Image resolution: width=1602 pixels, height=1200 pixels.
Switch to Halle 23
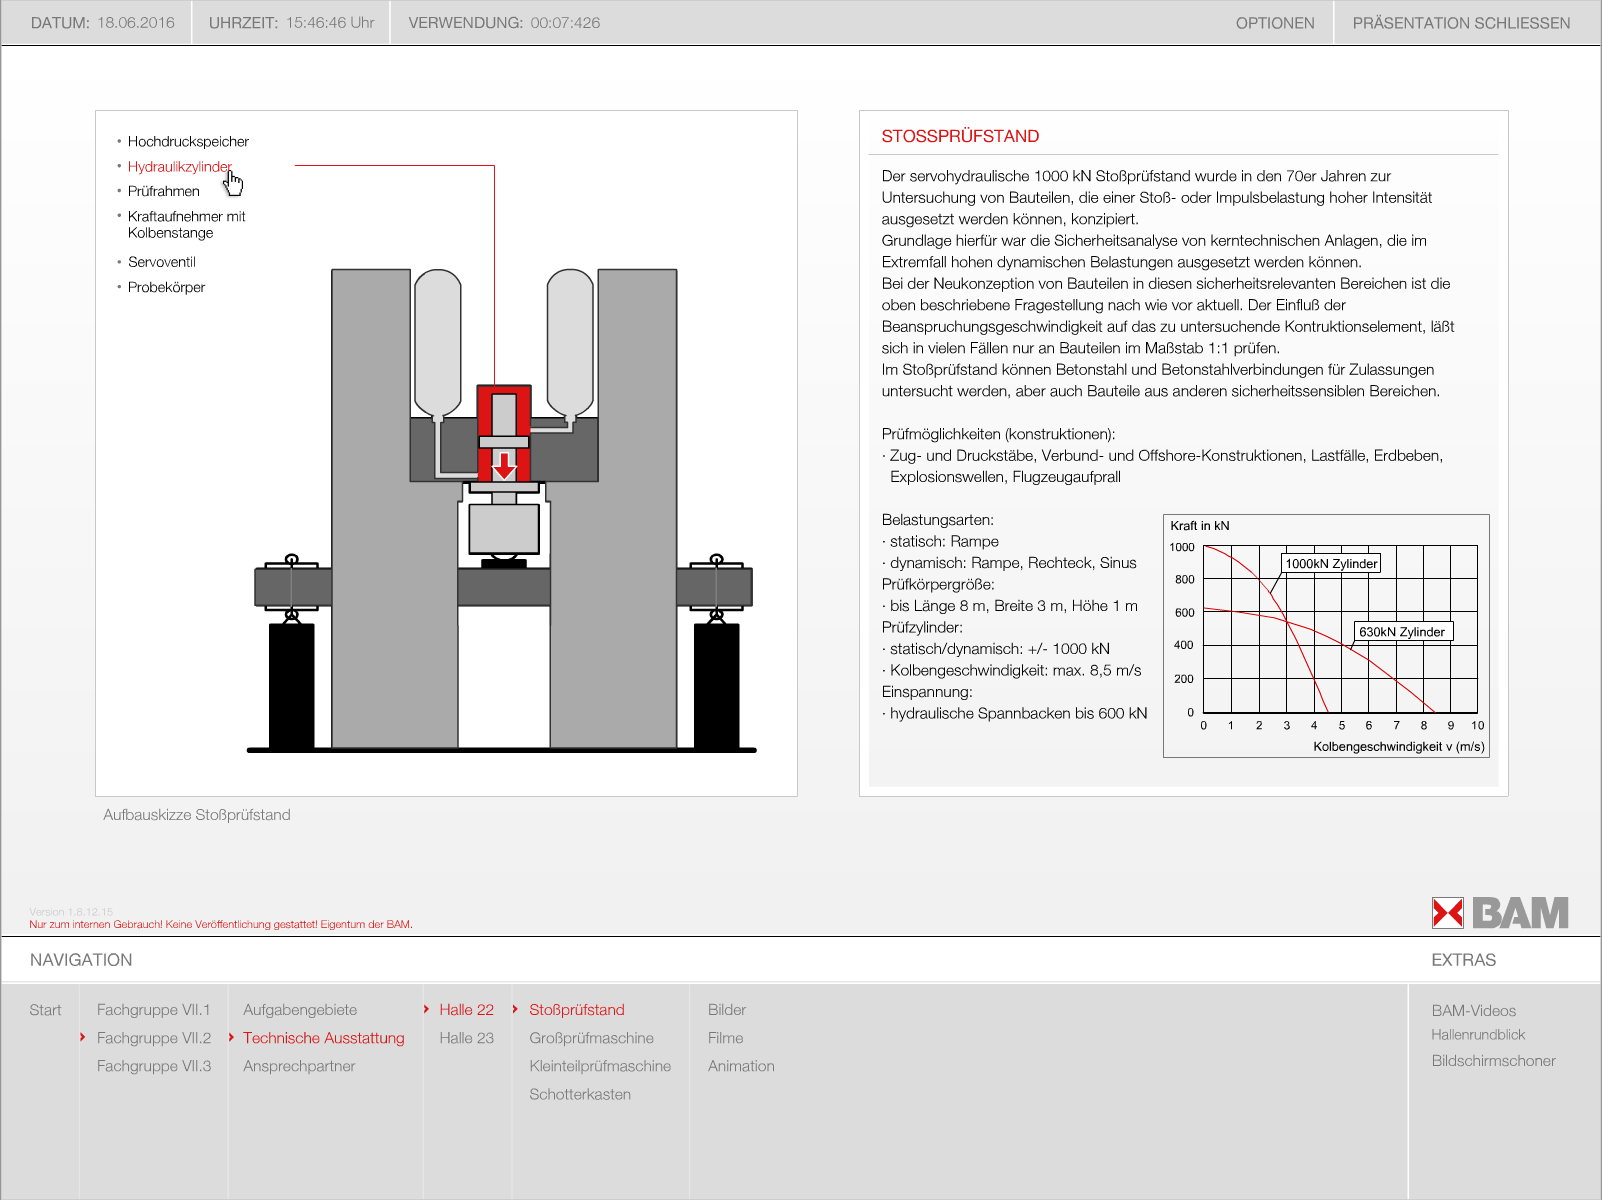click(466, 1038)
